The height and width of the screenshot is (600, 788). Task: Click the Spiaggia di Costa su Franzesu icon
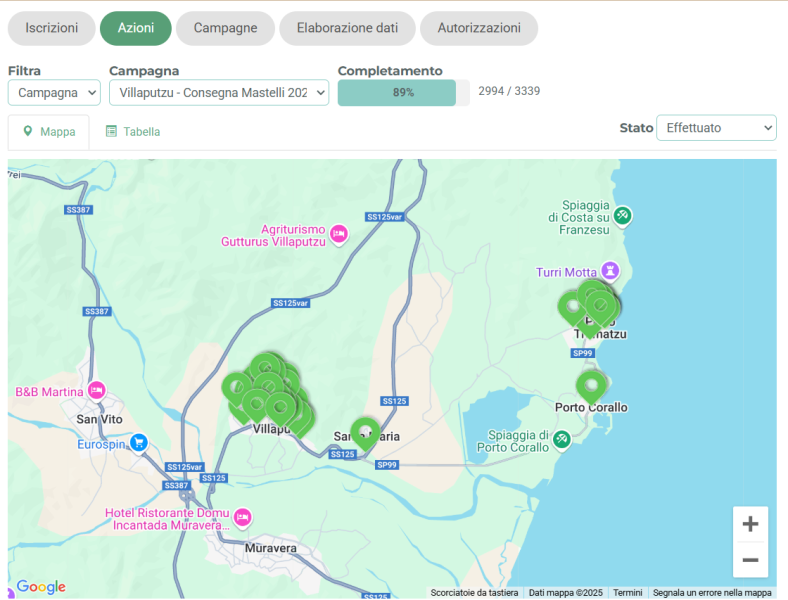coord(623,215)
